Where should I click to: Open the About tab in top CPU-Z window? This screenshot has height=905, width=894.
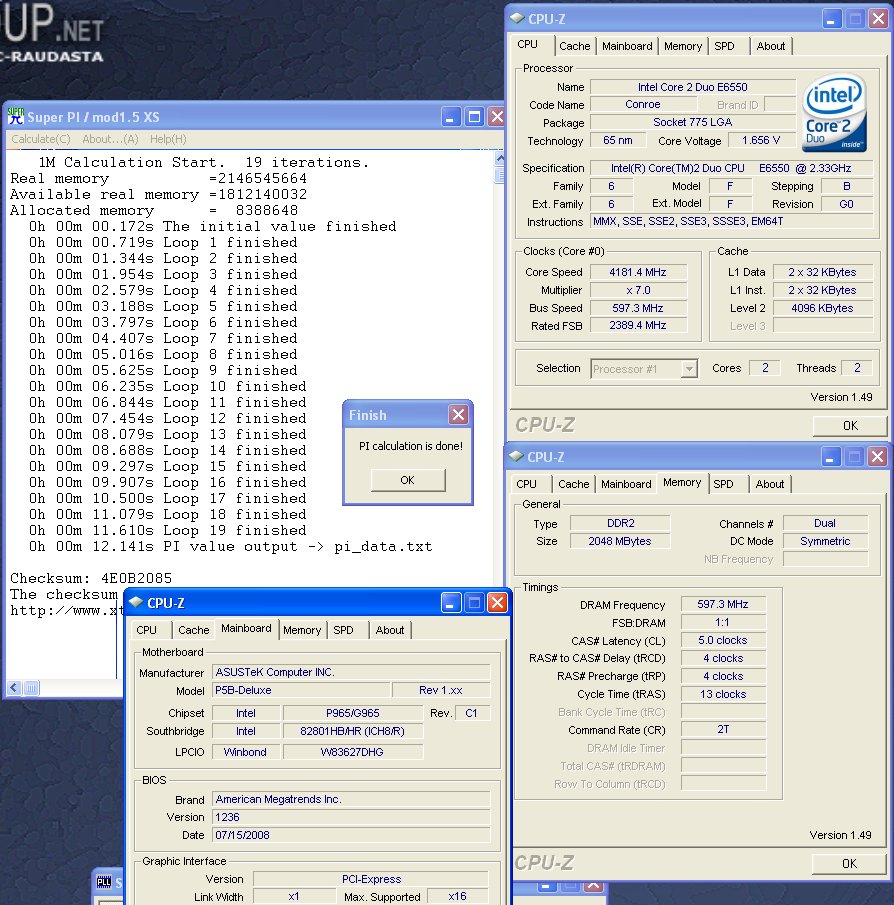[x=770, y=46]
